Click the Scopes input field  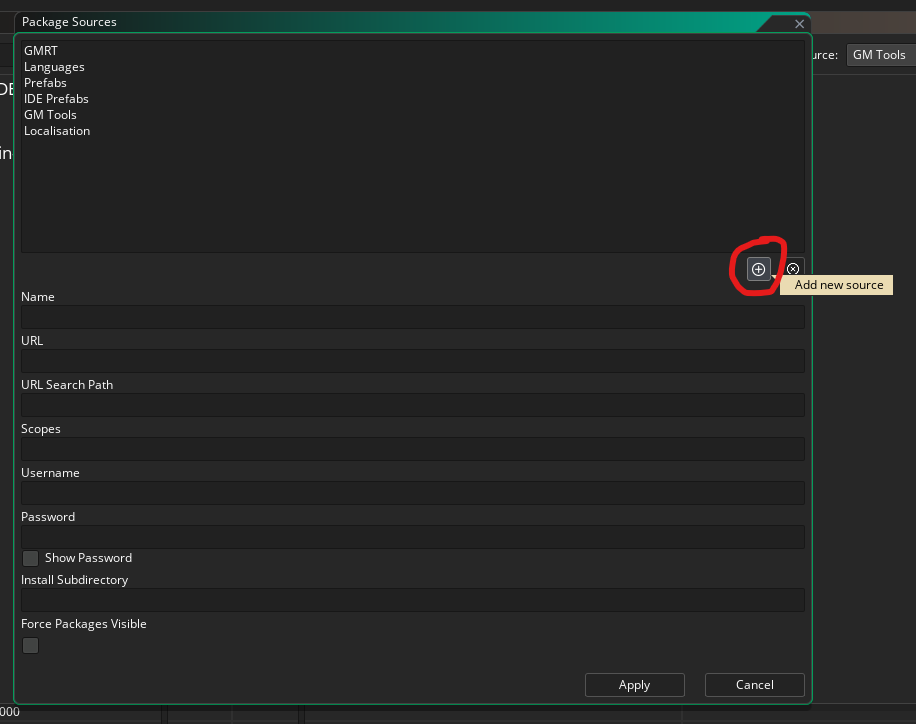point(412,449)
